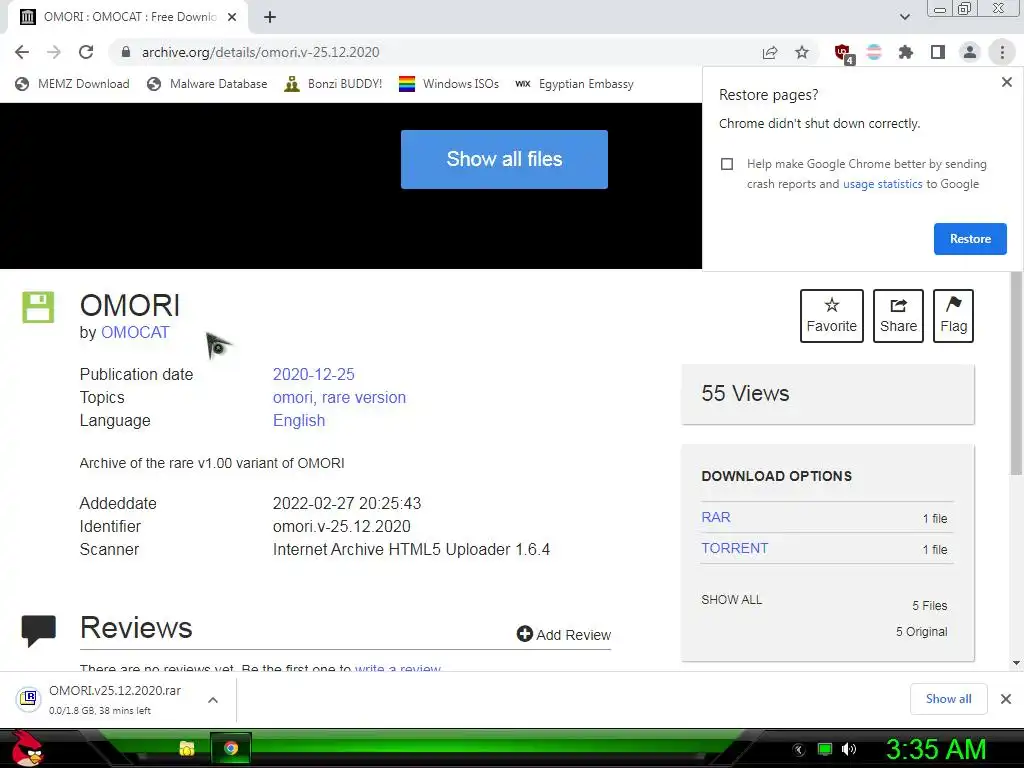Favorite this item with the star button
Image resolution: width=1024 pixels, height=768 pixels.
831,315
